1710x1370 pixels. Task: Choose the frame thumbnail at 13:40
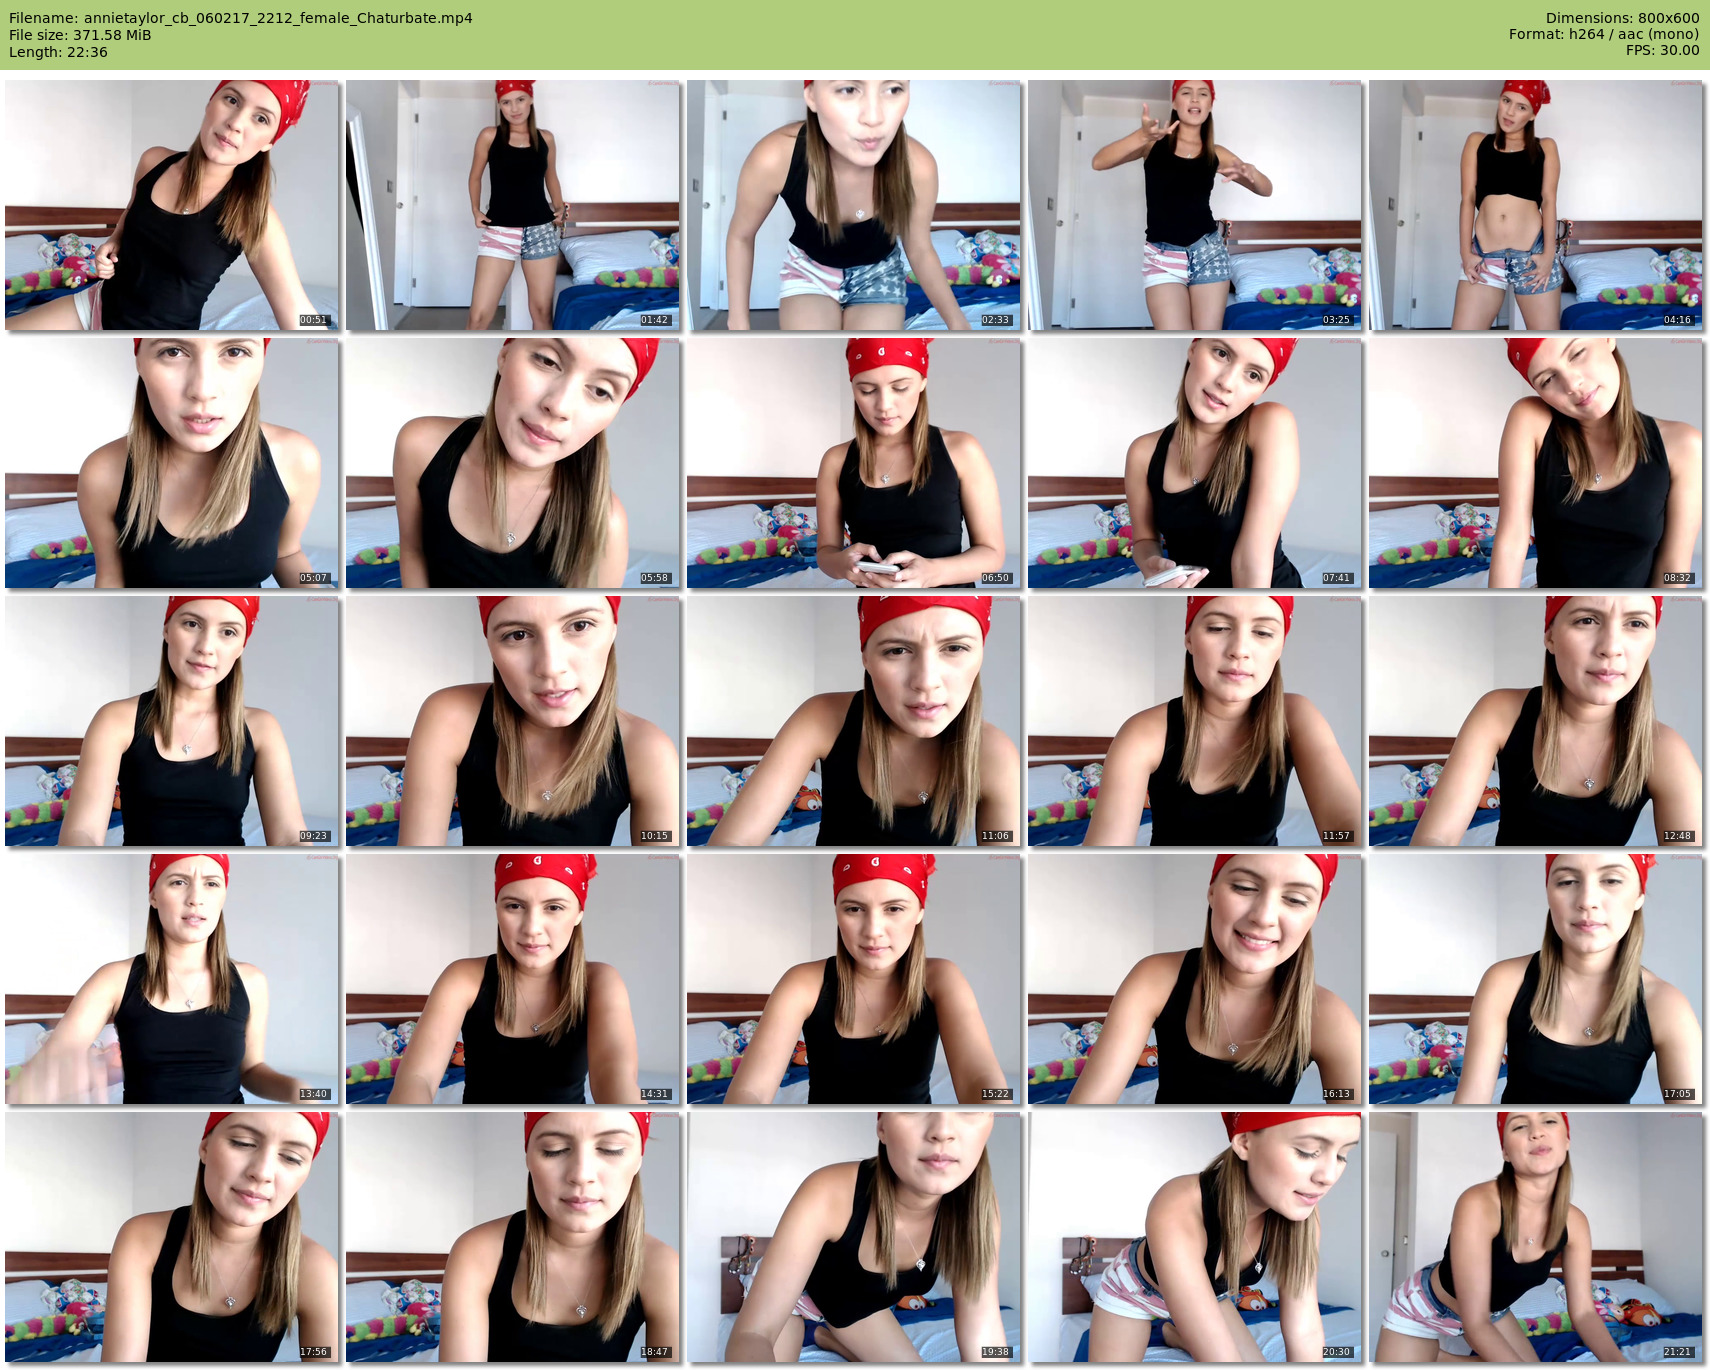pos(172,979)
